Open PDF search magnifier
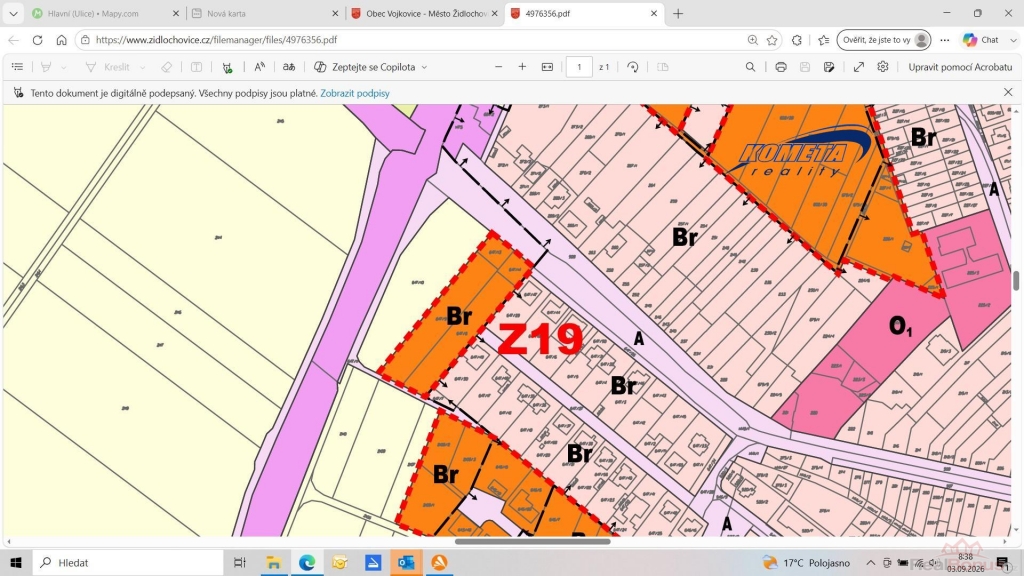The image size is (1024, 576). (750, 67)
